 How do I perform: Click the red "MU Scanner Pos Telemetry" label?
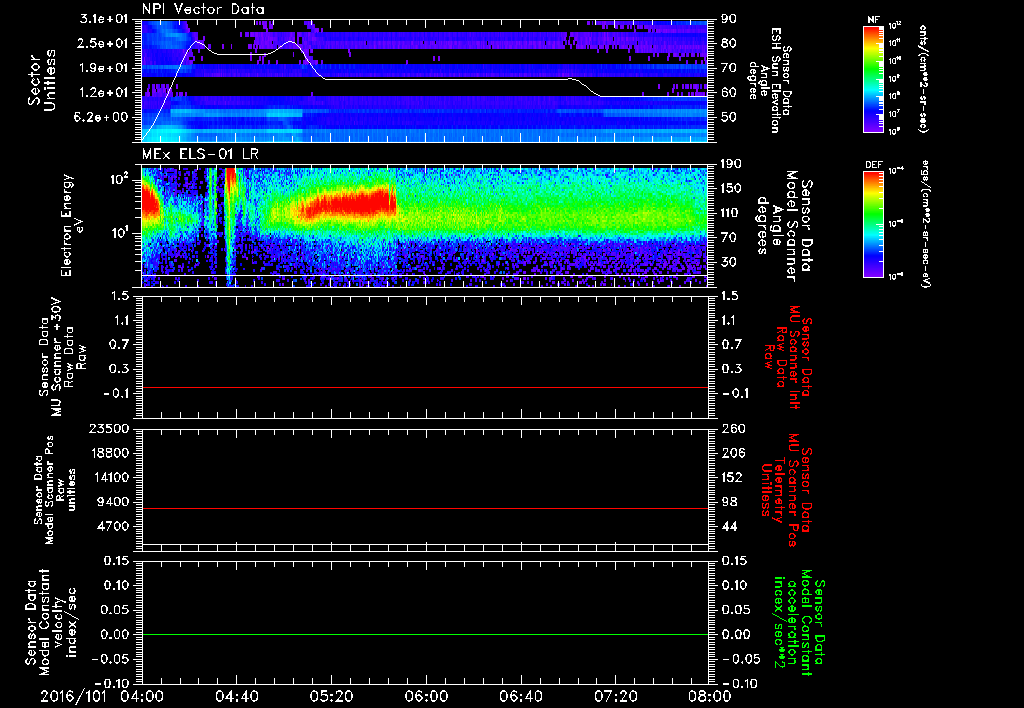point(787,490)
